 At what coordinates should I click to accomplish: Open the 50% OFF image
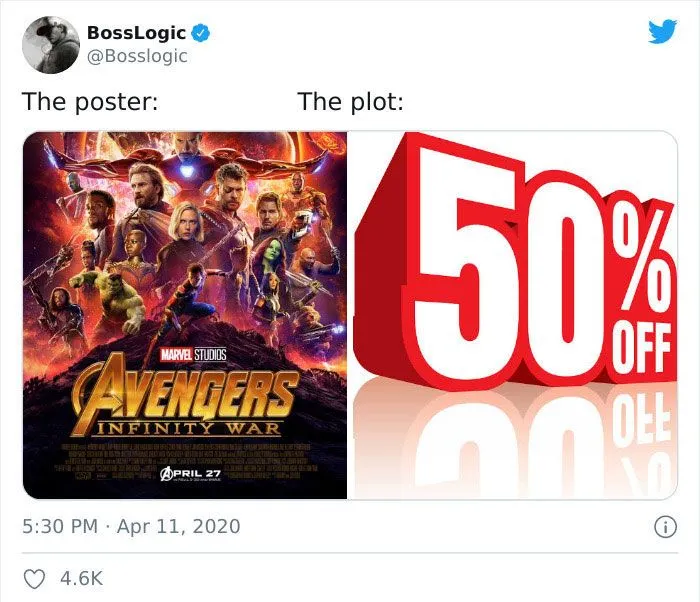512,315
